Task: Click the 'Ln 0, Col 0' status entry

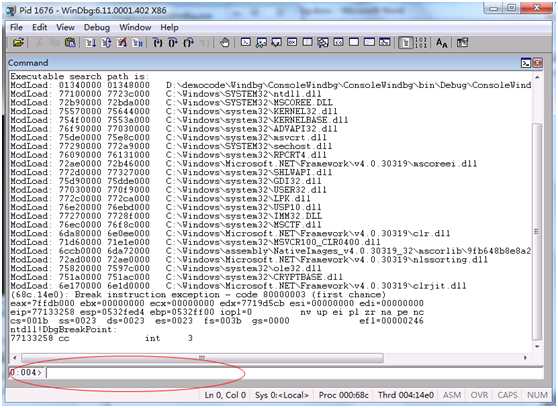Action: point(225,395)
